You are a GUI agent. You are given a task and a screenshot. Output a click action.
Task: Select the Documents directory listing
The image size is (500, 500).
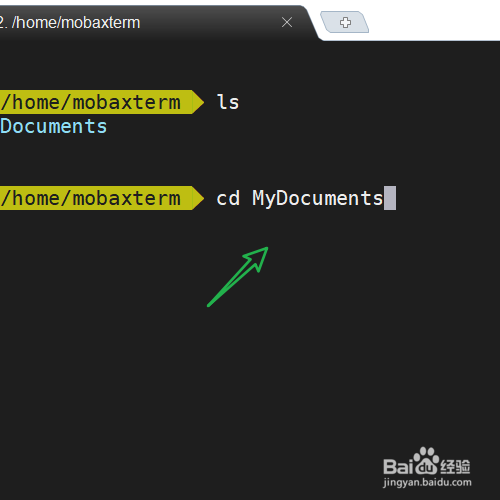click(53, 126)
